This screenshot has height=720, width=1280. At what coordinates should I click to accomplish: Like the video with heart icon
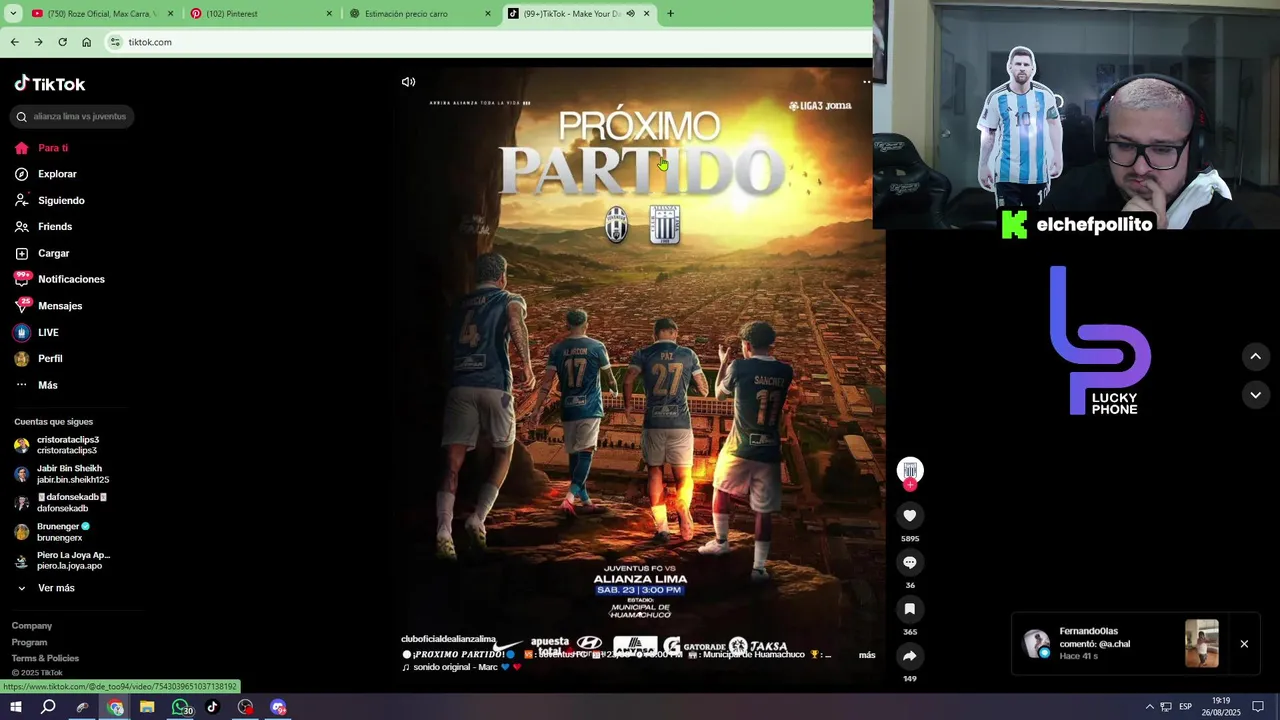(x=909, y=515)
